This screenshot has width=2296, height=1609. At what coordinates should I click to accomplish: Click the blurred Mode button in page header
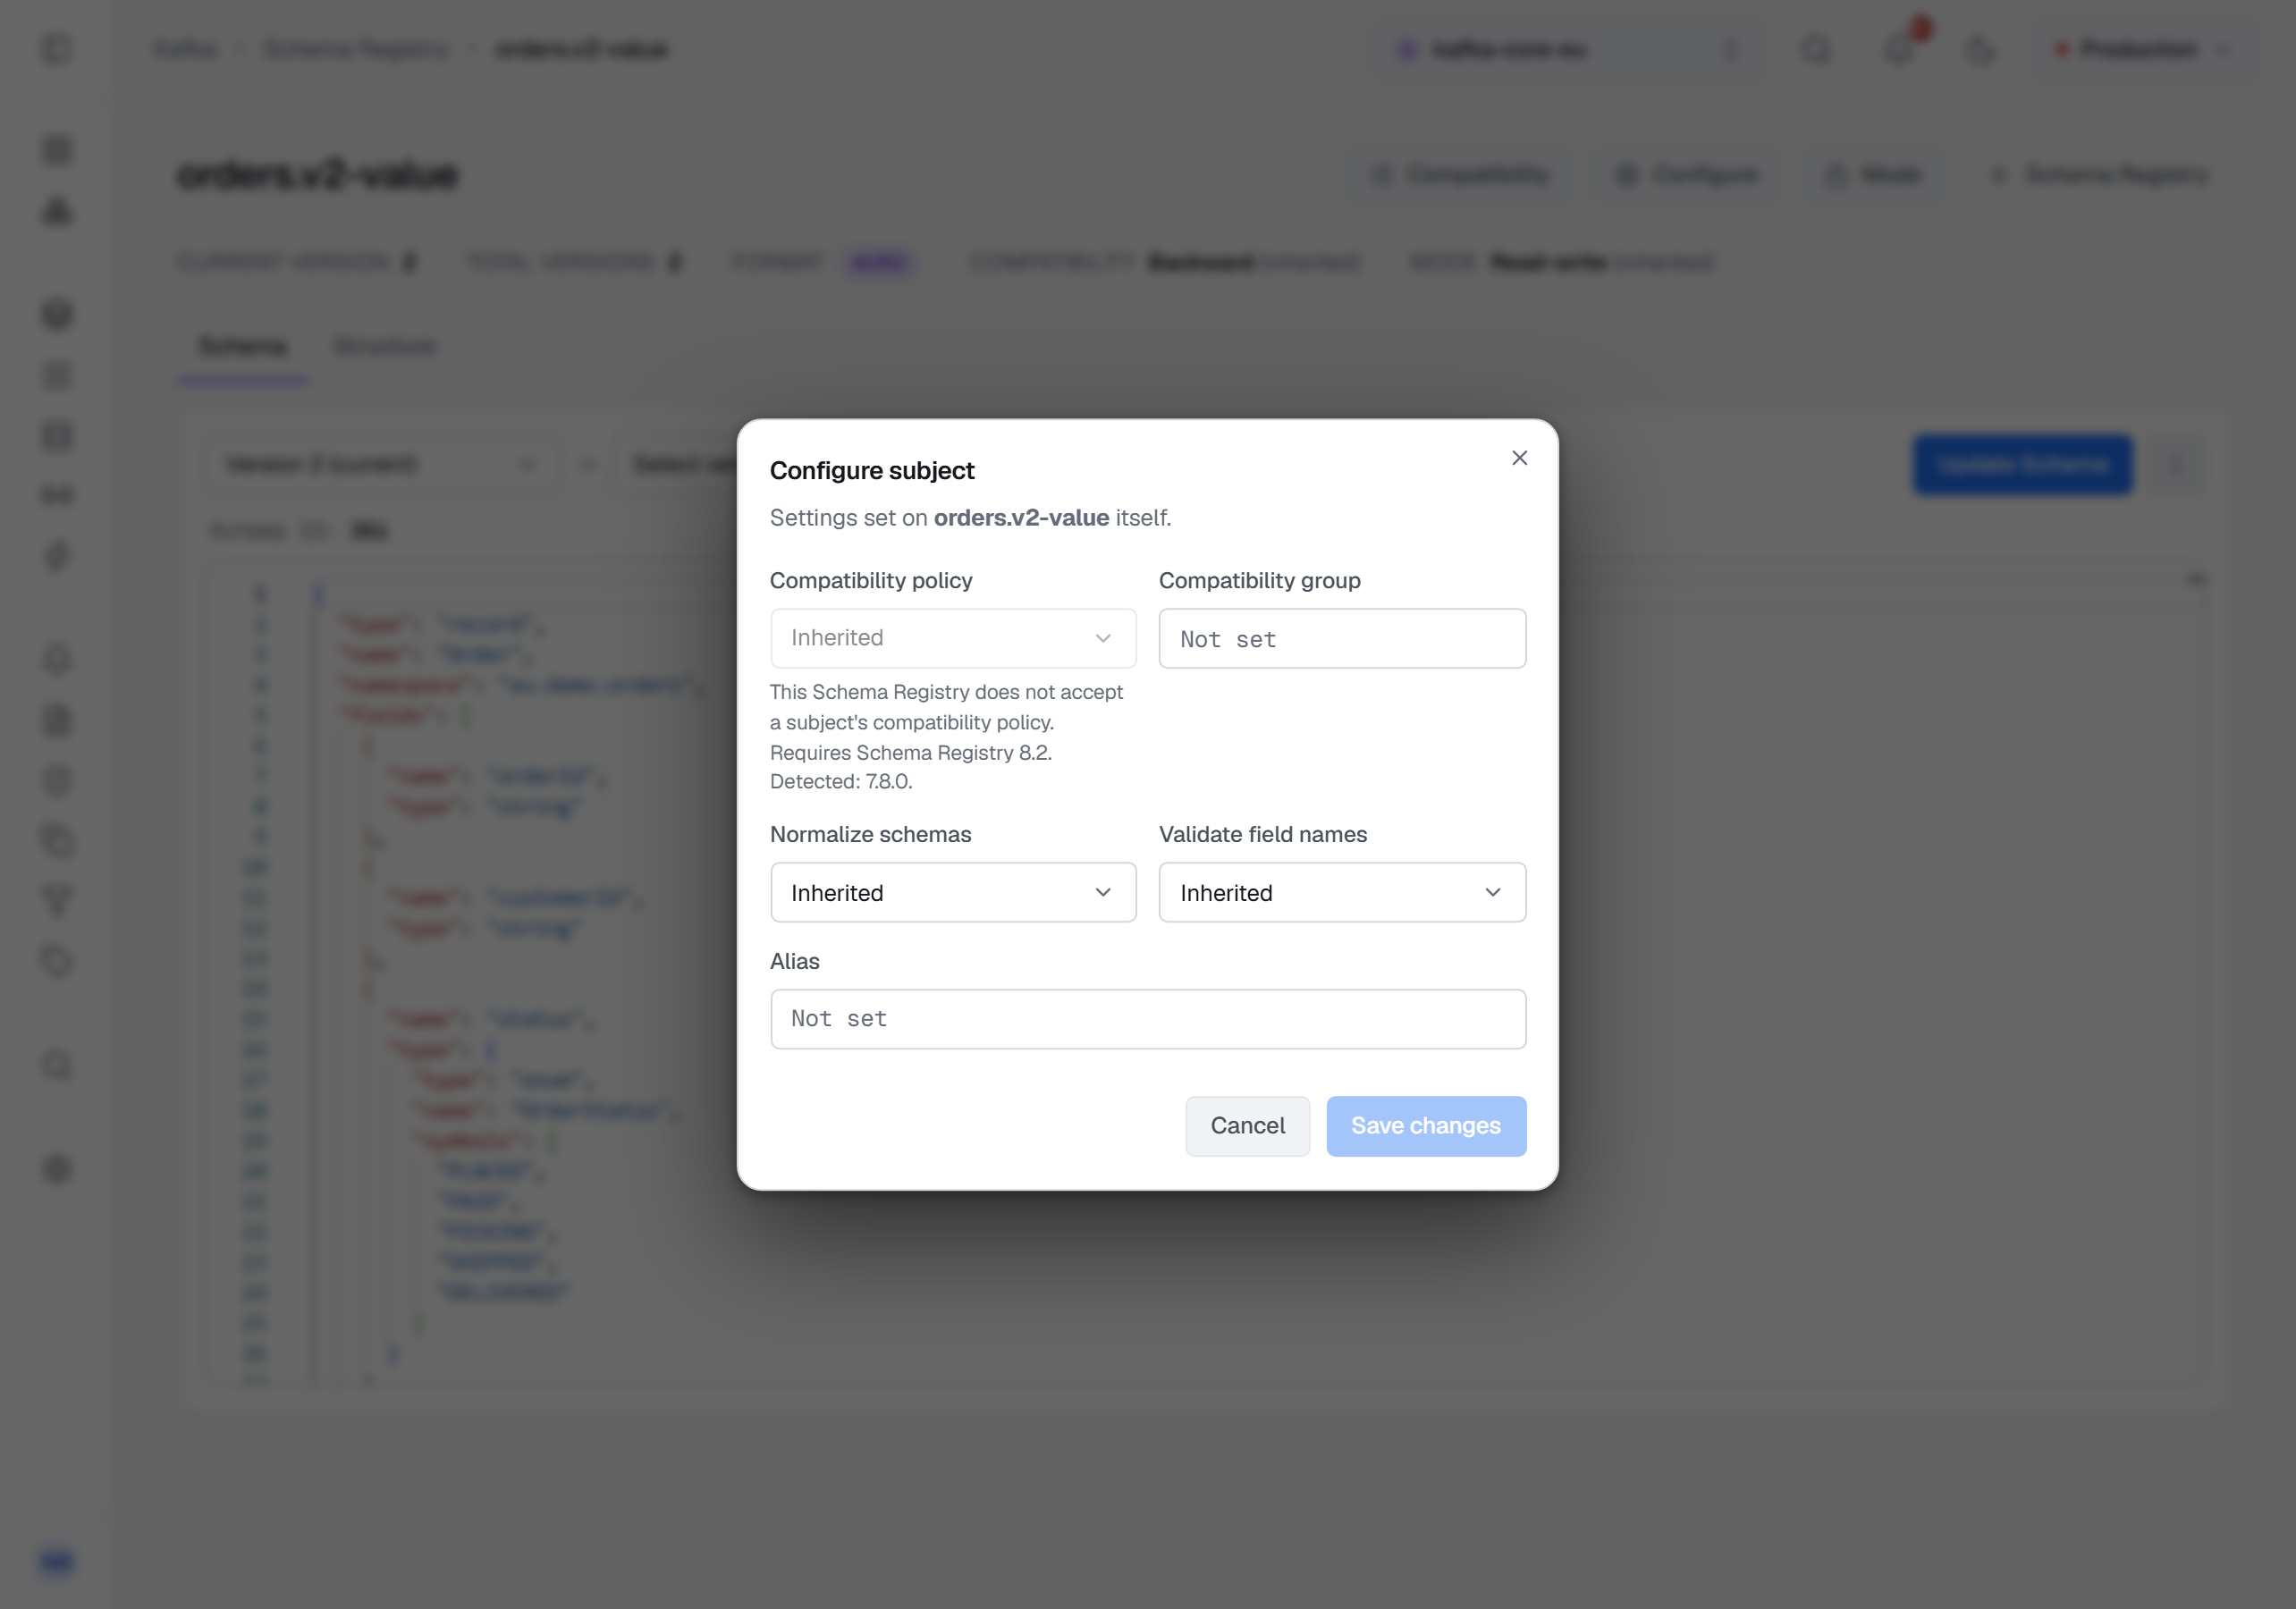(1872, 175)
